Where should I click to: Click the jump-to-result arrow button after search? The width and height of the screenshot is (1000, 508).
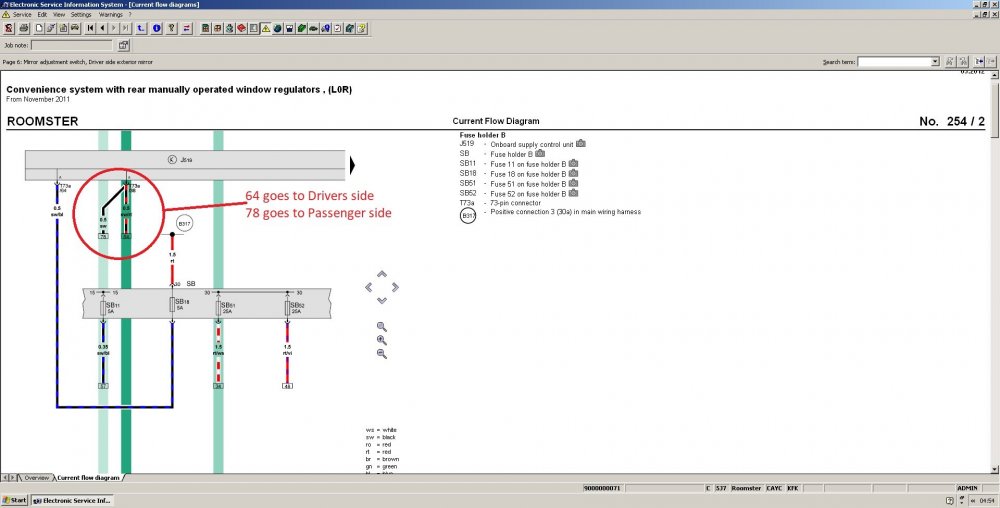click(979, 62)
